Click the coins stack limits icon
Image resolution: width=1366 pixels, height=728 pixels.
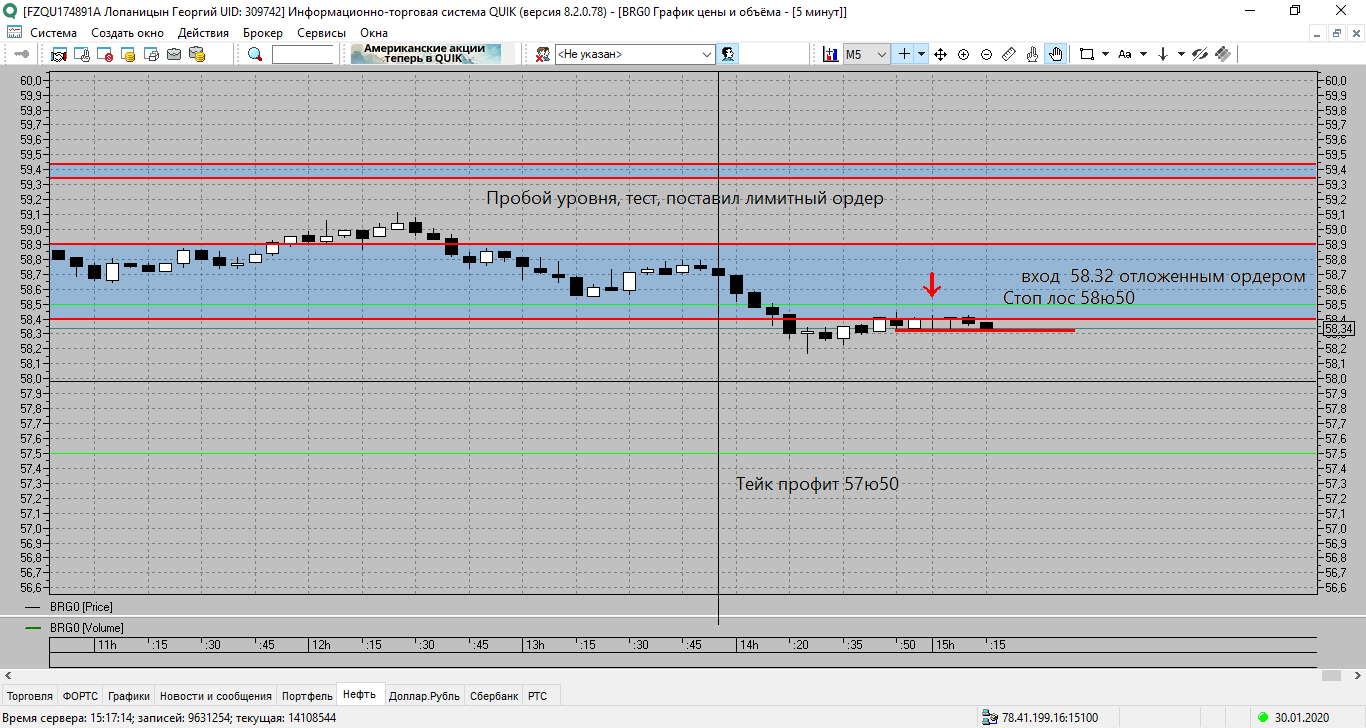pos(197,54)
